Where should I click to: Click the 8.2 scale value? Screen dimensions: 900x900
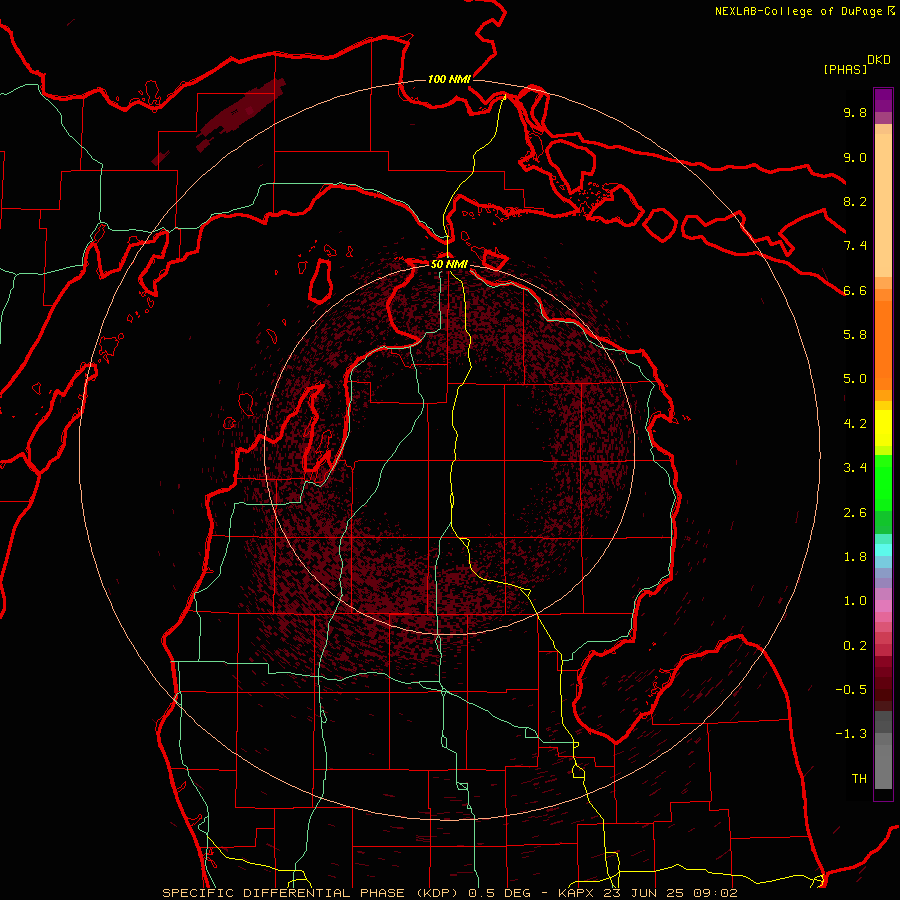pos(855,201)
